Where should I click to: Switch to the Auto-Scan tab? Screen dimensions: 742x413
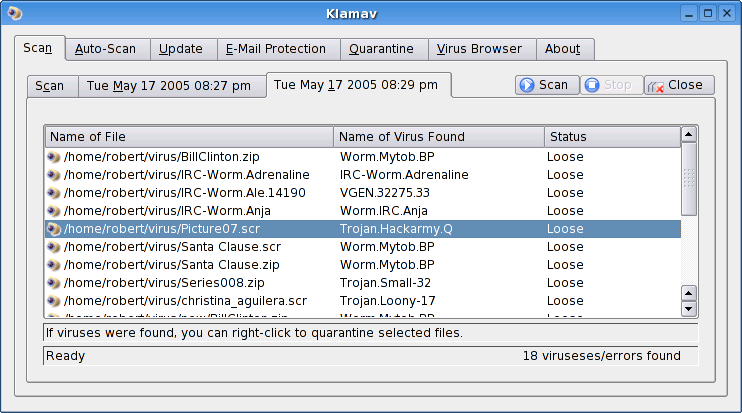point(108,49)
